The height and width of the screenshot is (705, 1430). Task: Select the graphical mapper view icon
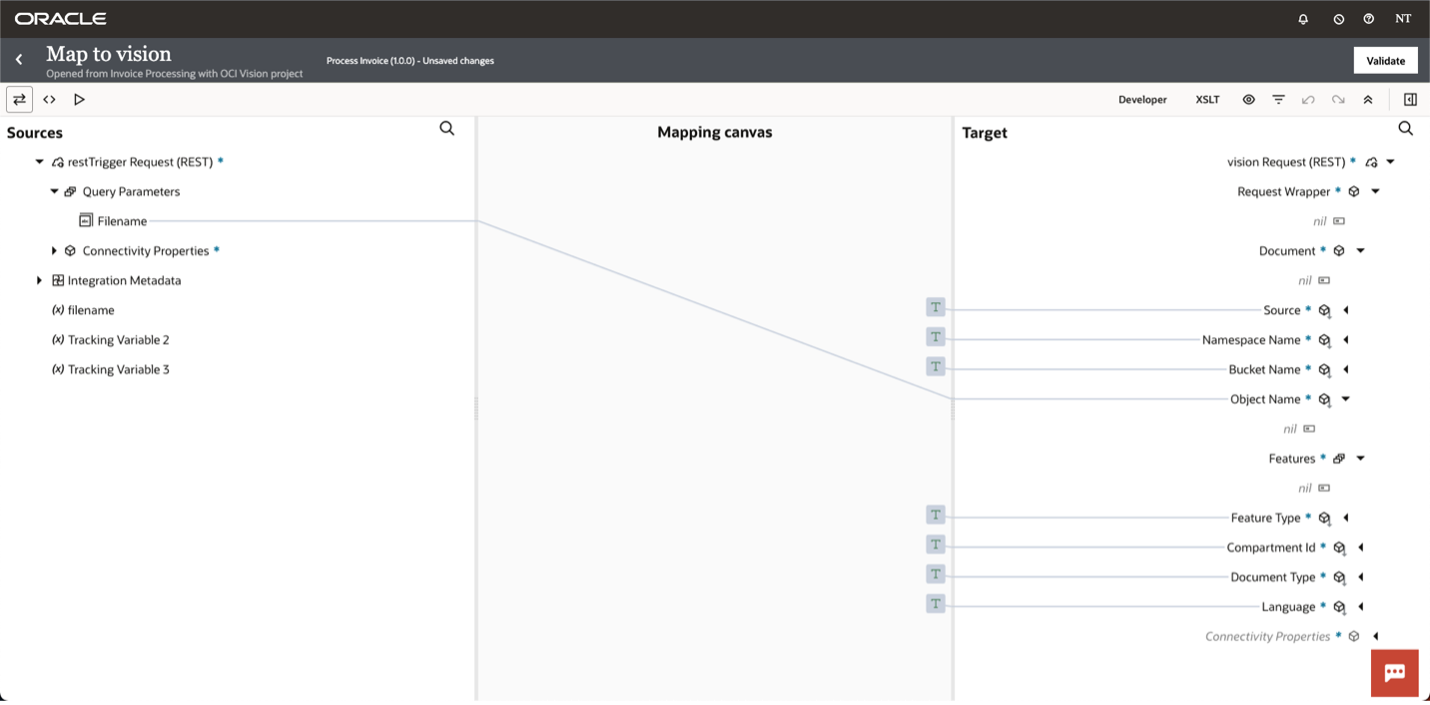coord(20,99)
